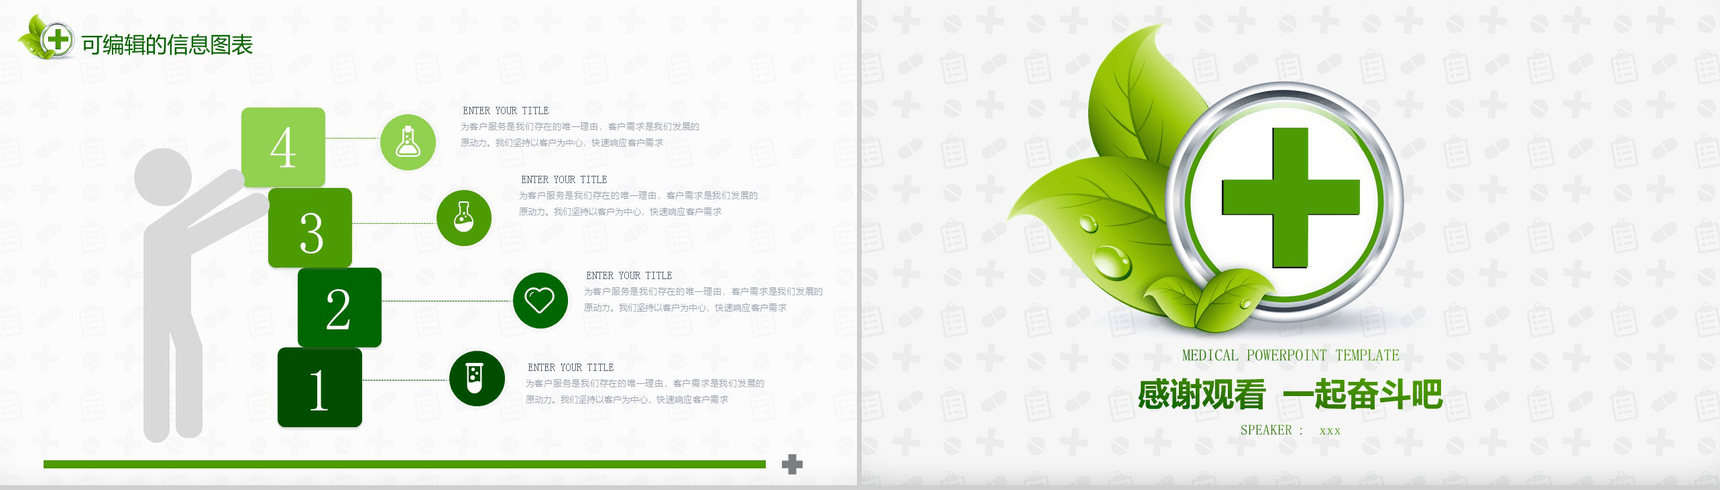Click the SPEAKER: xxx text
Screen dimensions: 1720x490
(x=1290, y=430)
